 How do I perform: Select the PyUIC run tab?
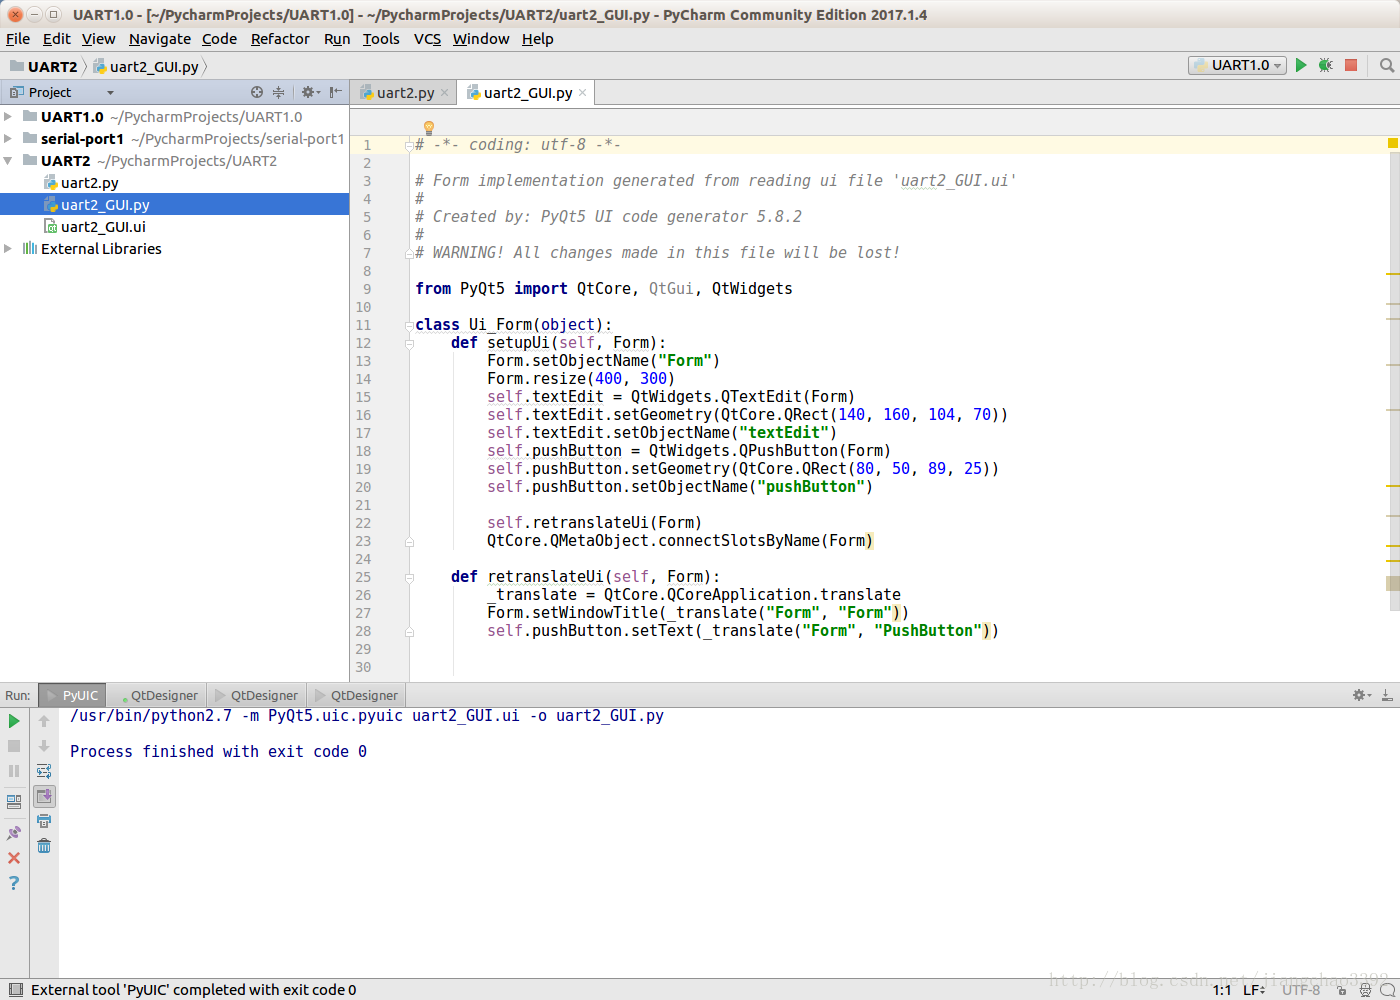[x=72, y=695]
